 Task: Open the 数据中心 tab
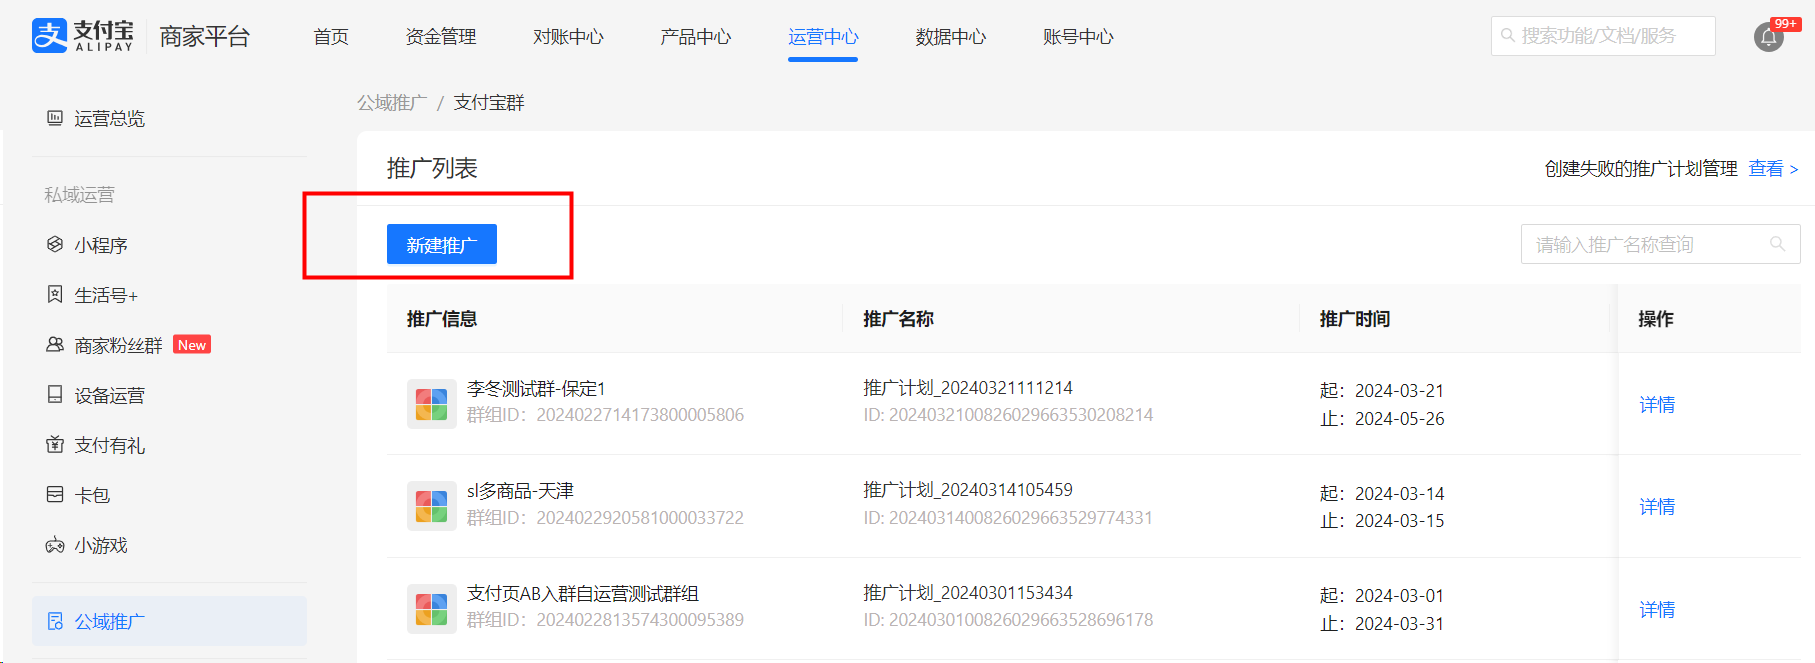(950, 37)
